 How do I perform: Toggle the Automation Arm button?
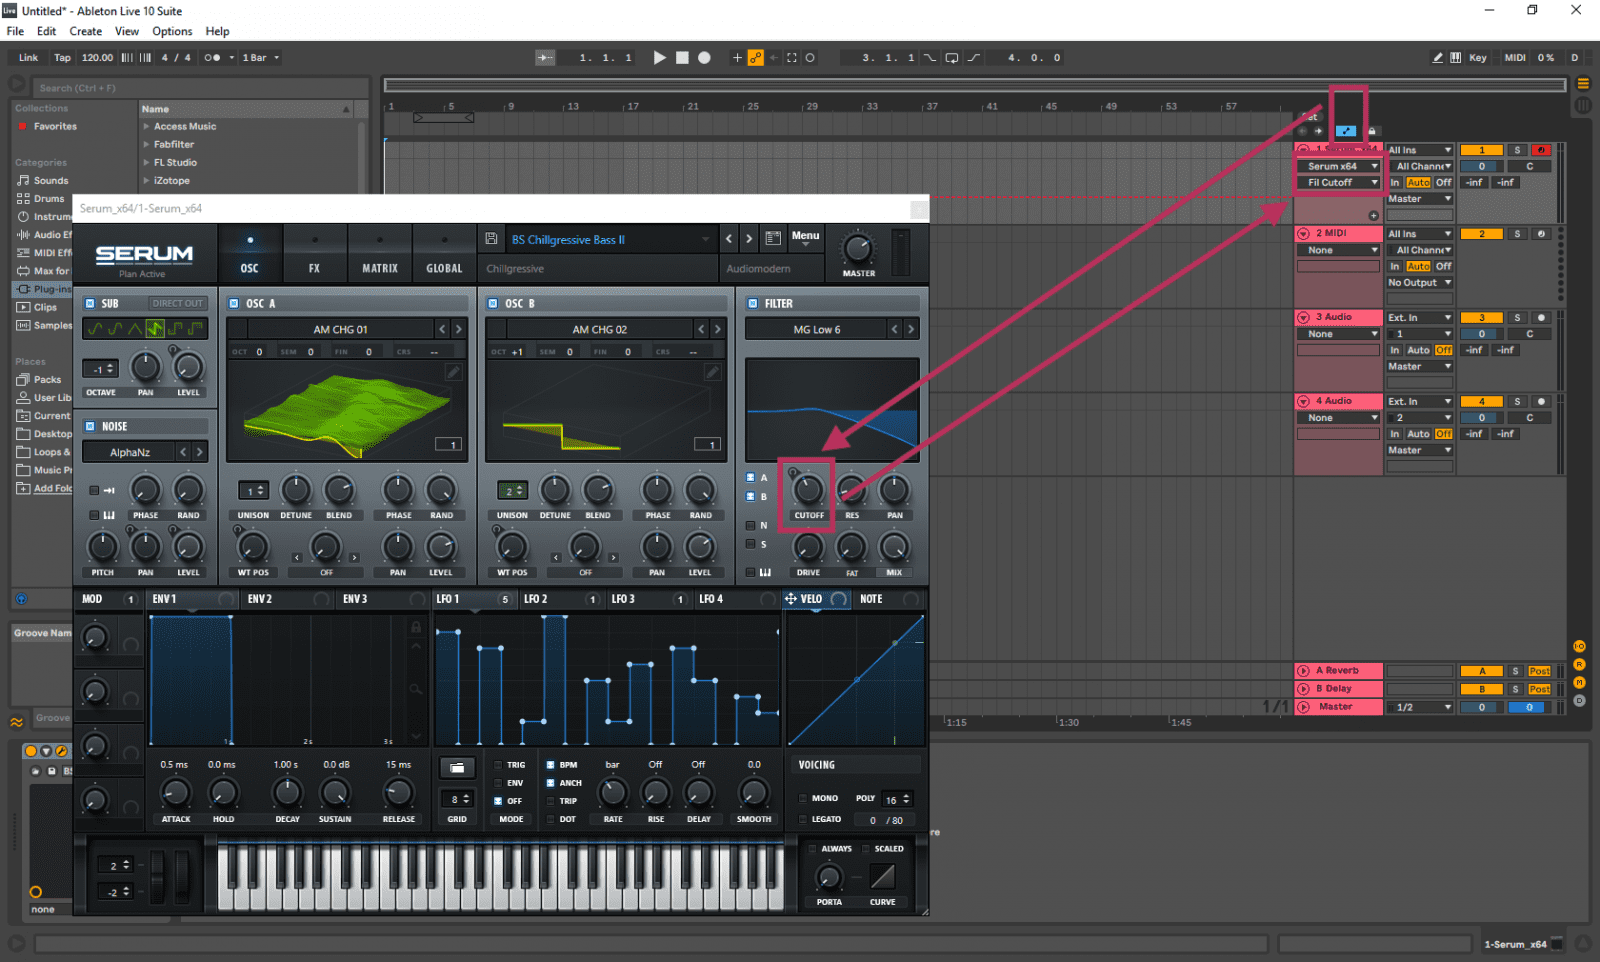(756, 58)
